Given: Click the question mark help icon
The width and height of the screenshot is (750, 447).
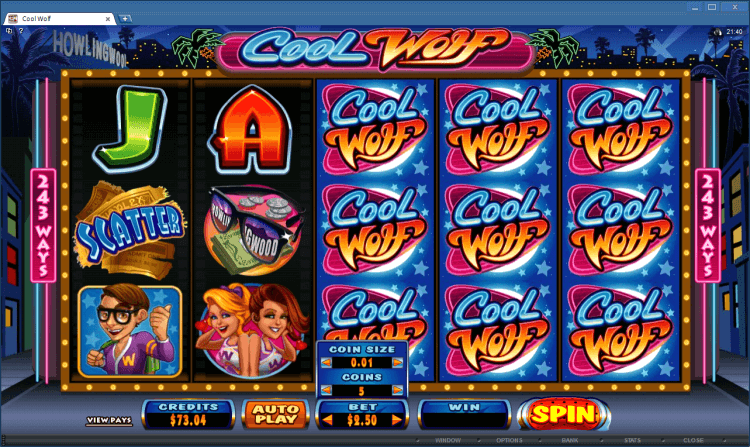Looking at the screenshot, I should 21,31.
